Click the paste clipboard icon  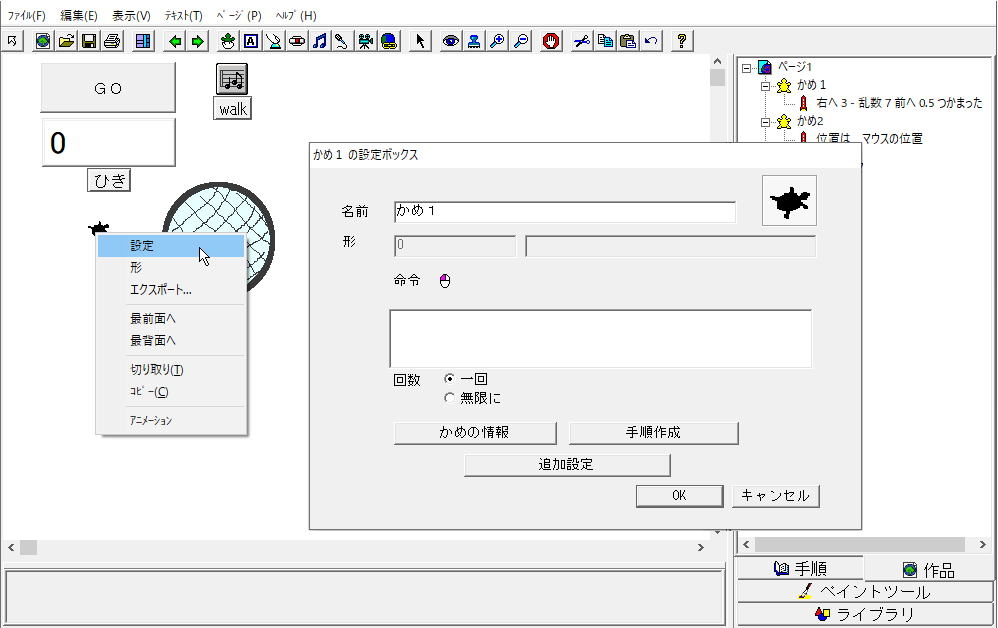pos(628,41)
